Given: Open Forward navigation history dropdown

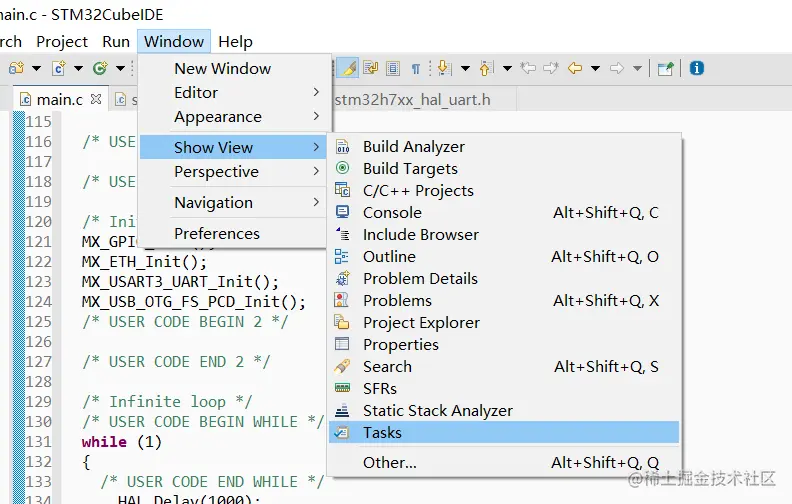Looking at the screenshot, I should point(637,68).
